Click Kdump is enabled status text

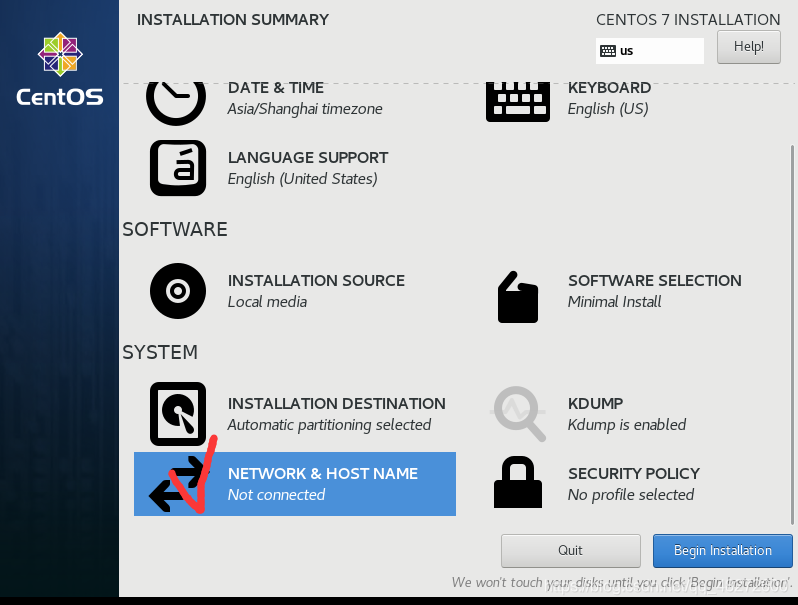(626, 425)
